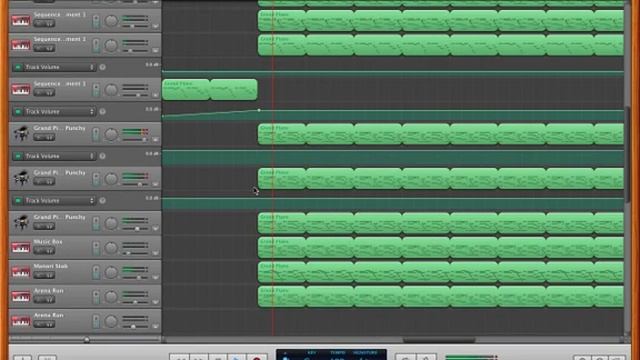Click keyboard icon of the second Sequence track
Viewport: 640px width, 360px height.
(21, 45)
